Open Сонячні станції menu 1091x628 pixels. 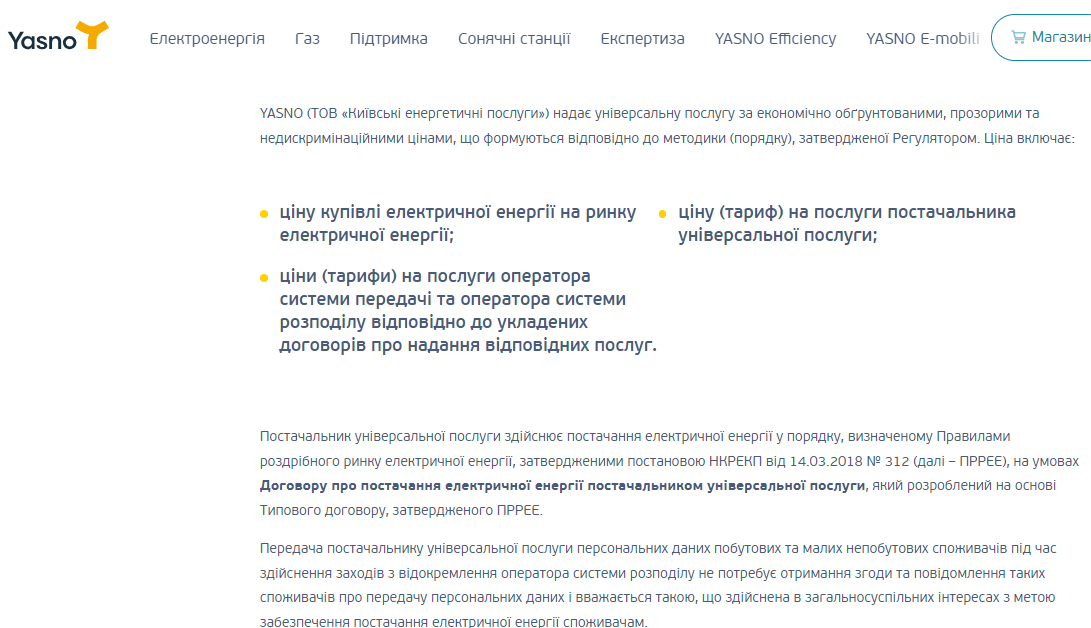pyautogui.click(x=514, y=39)
